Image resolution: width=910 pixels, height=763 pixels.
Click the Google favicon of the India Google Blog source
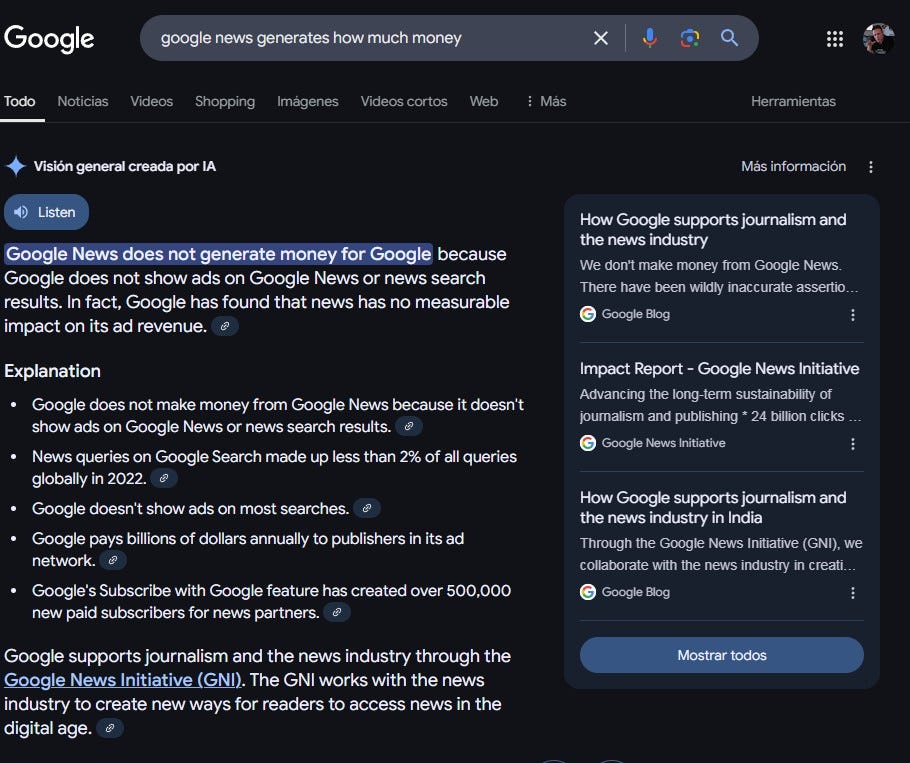(588, 592)
